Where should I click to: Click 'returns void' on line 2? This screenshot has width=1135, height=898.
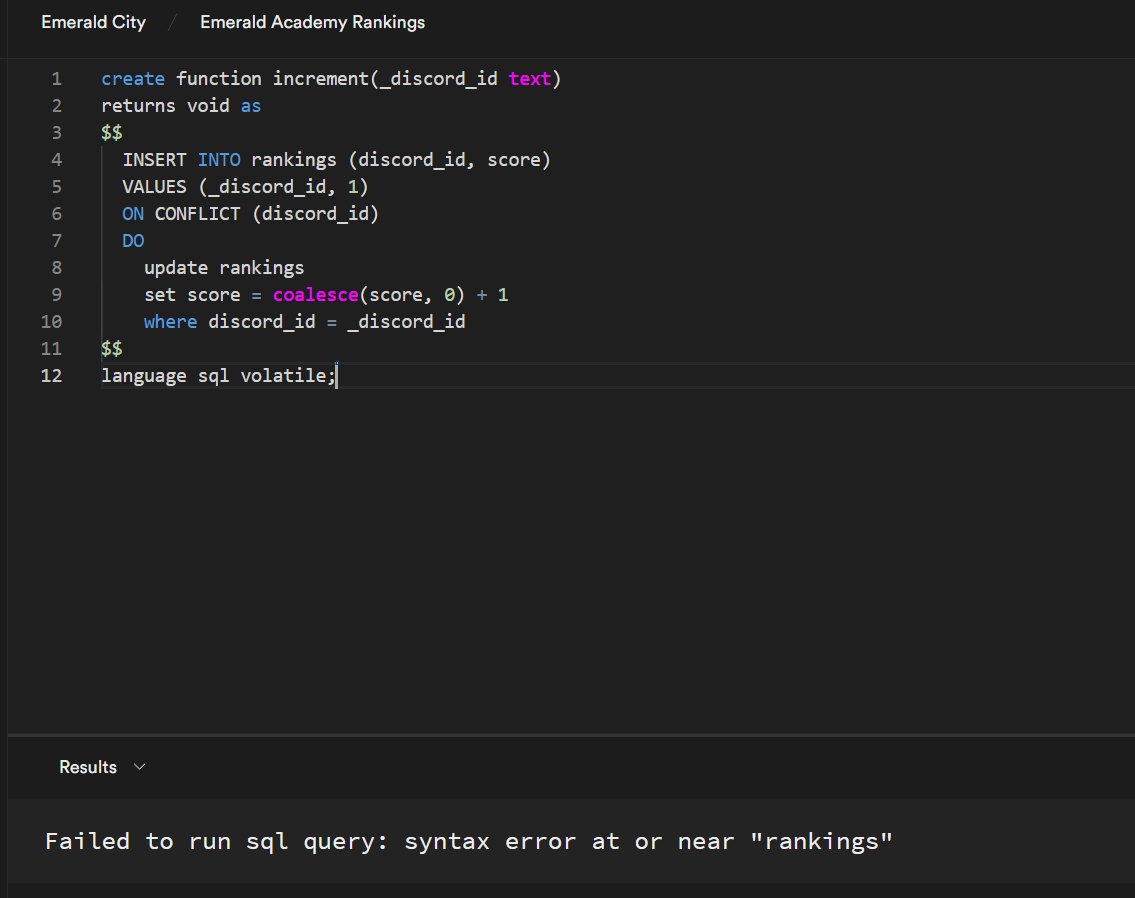(165, 106)
